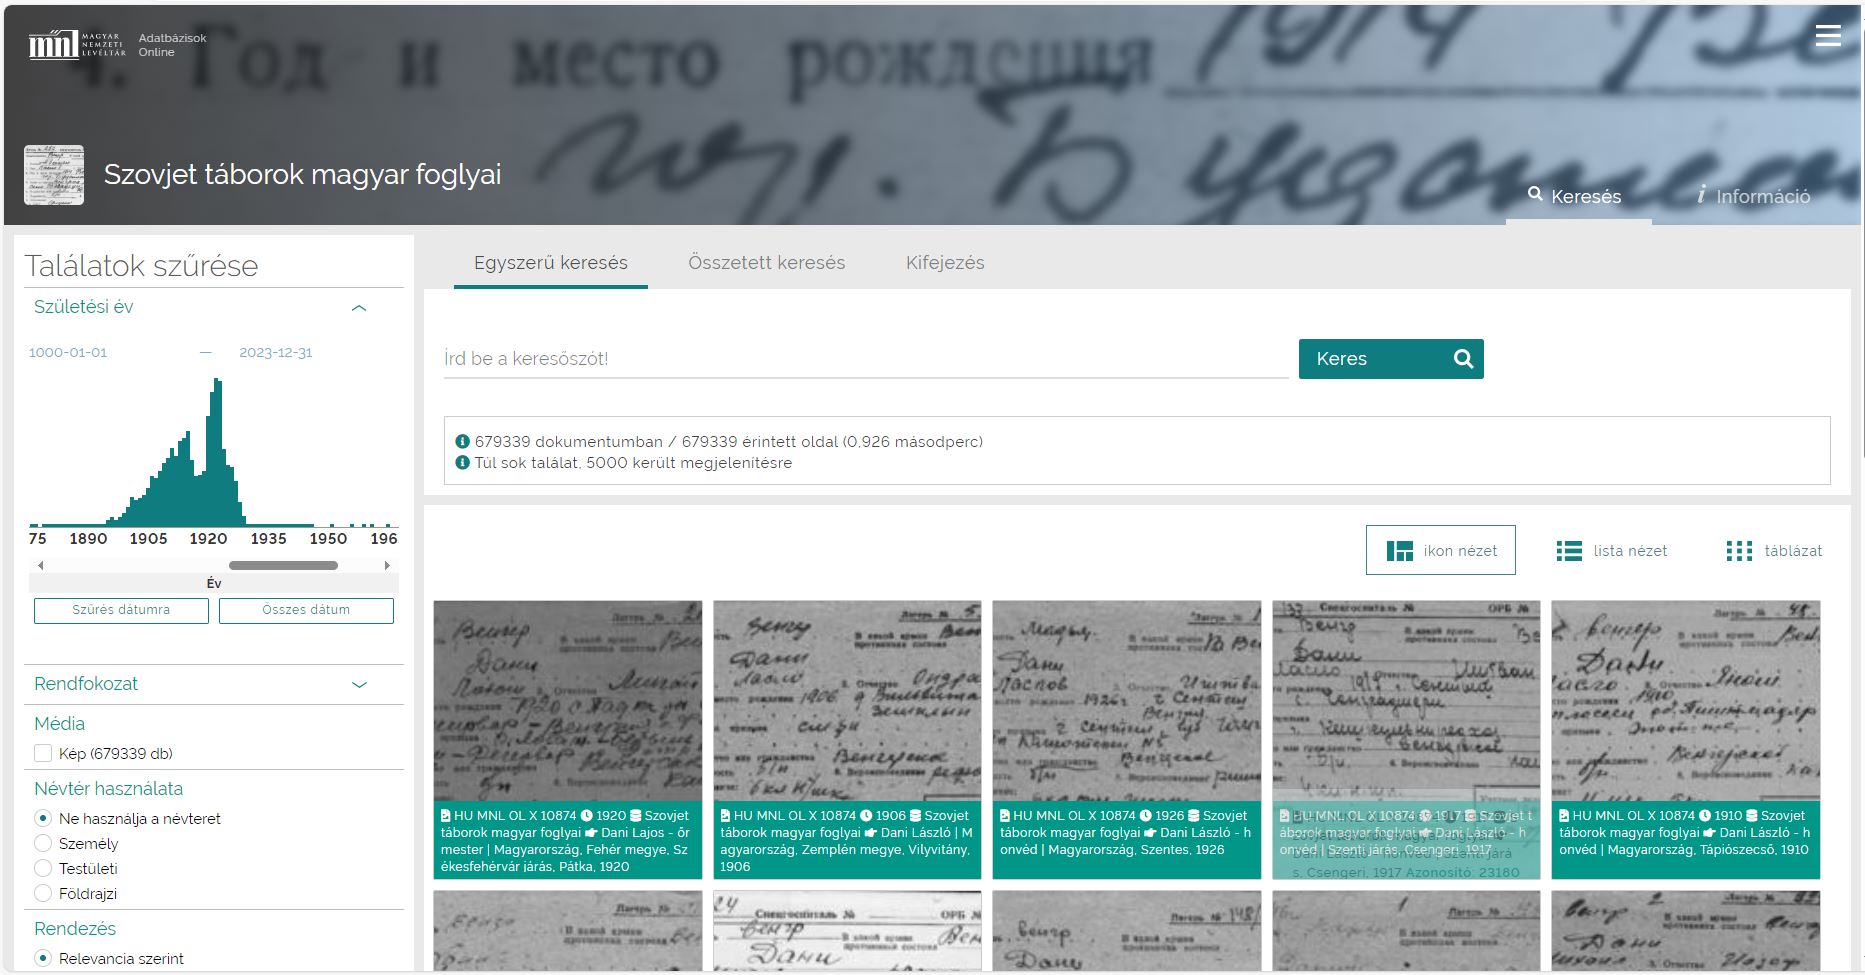Click the Szentes, 1926 card caption text
Image resolution: width=1865 pixels, height=975 pixels.
click(x=1127, y=833)
